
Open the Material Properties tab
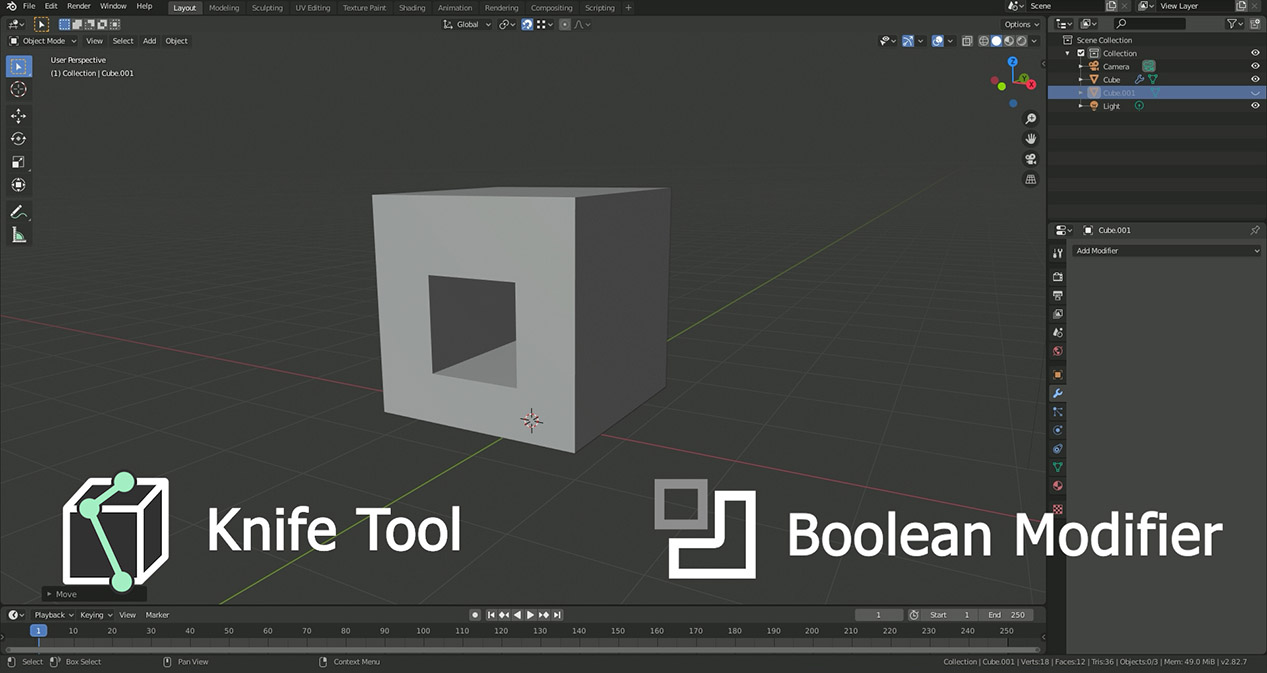tap(1057, 485)
